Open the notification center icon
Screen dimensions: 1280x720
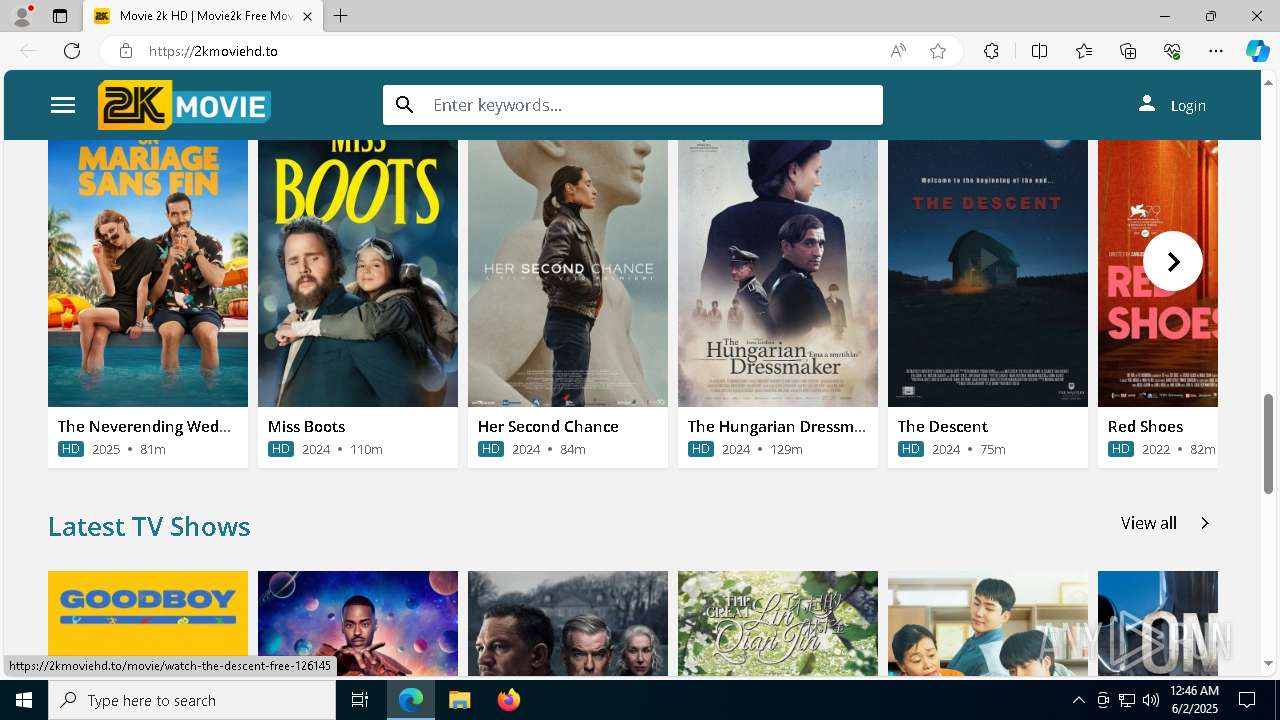[1247, 700]
